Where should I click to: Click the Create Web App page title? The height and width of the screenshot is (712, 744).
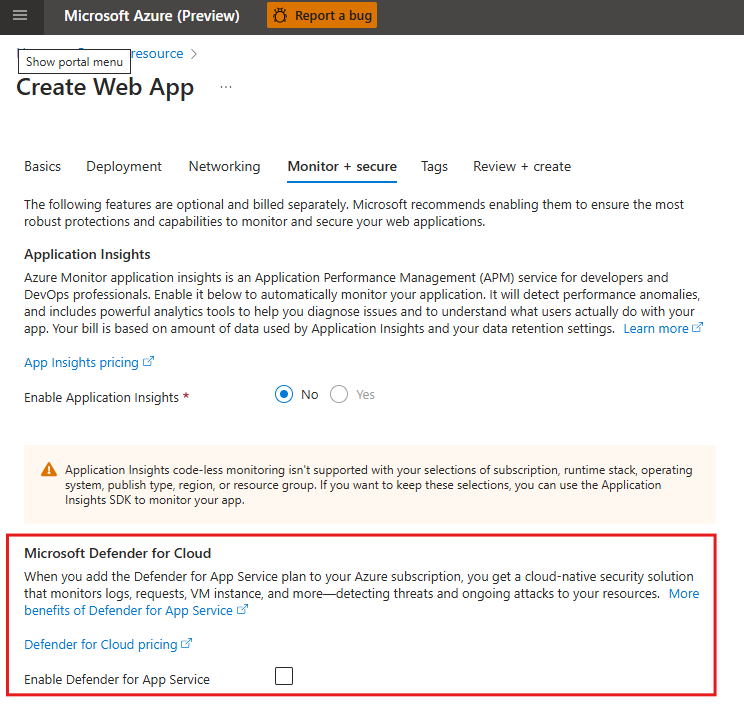(105, 88)
